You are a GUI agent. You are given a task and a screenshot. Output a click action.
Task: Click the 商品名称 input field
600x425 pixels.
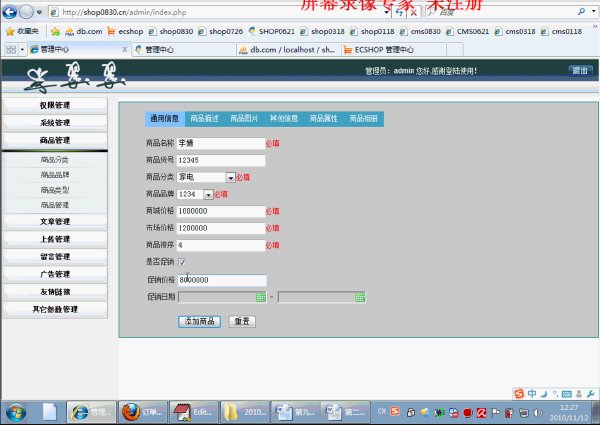221,143
